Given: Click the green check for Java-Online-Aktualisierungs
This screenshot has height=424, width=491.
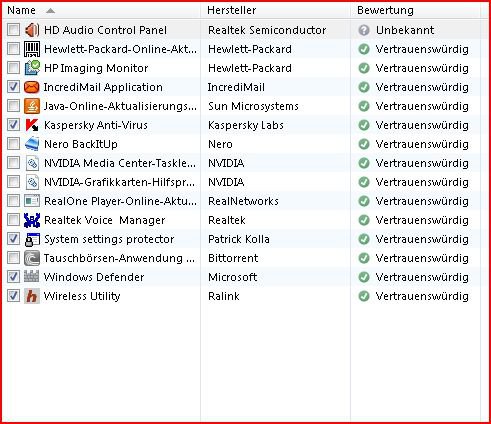Looking at the screenshot, I should [364, 106].
